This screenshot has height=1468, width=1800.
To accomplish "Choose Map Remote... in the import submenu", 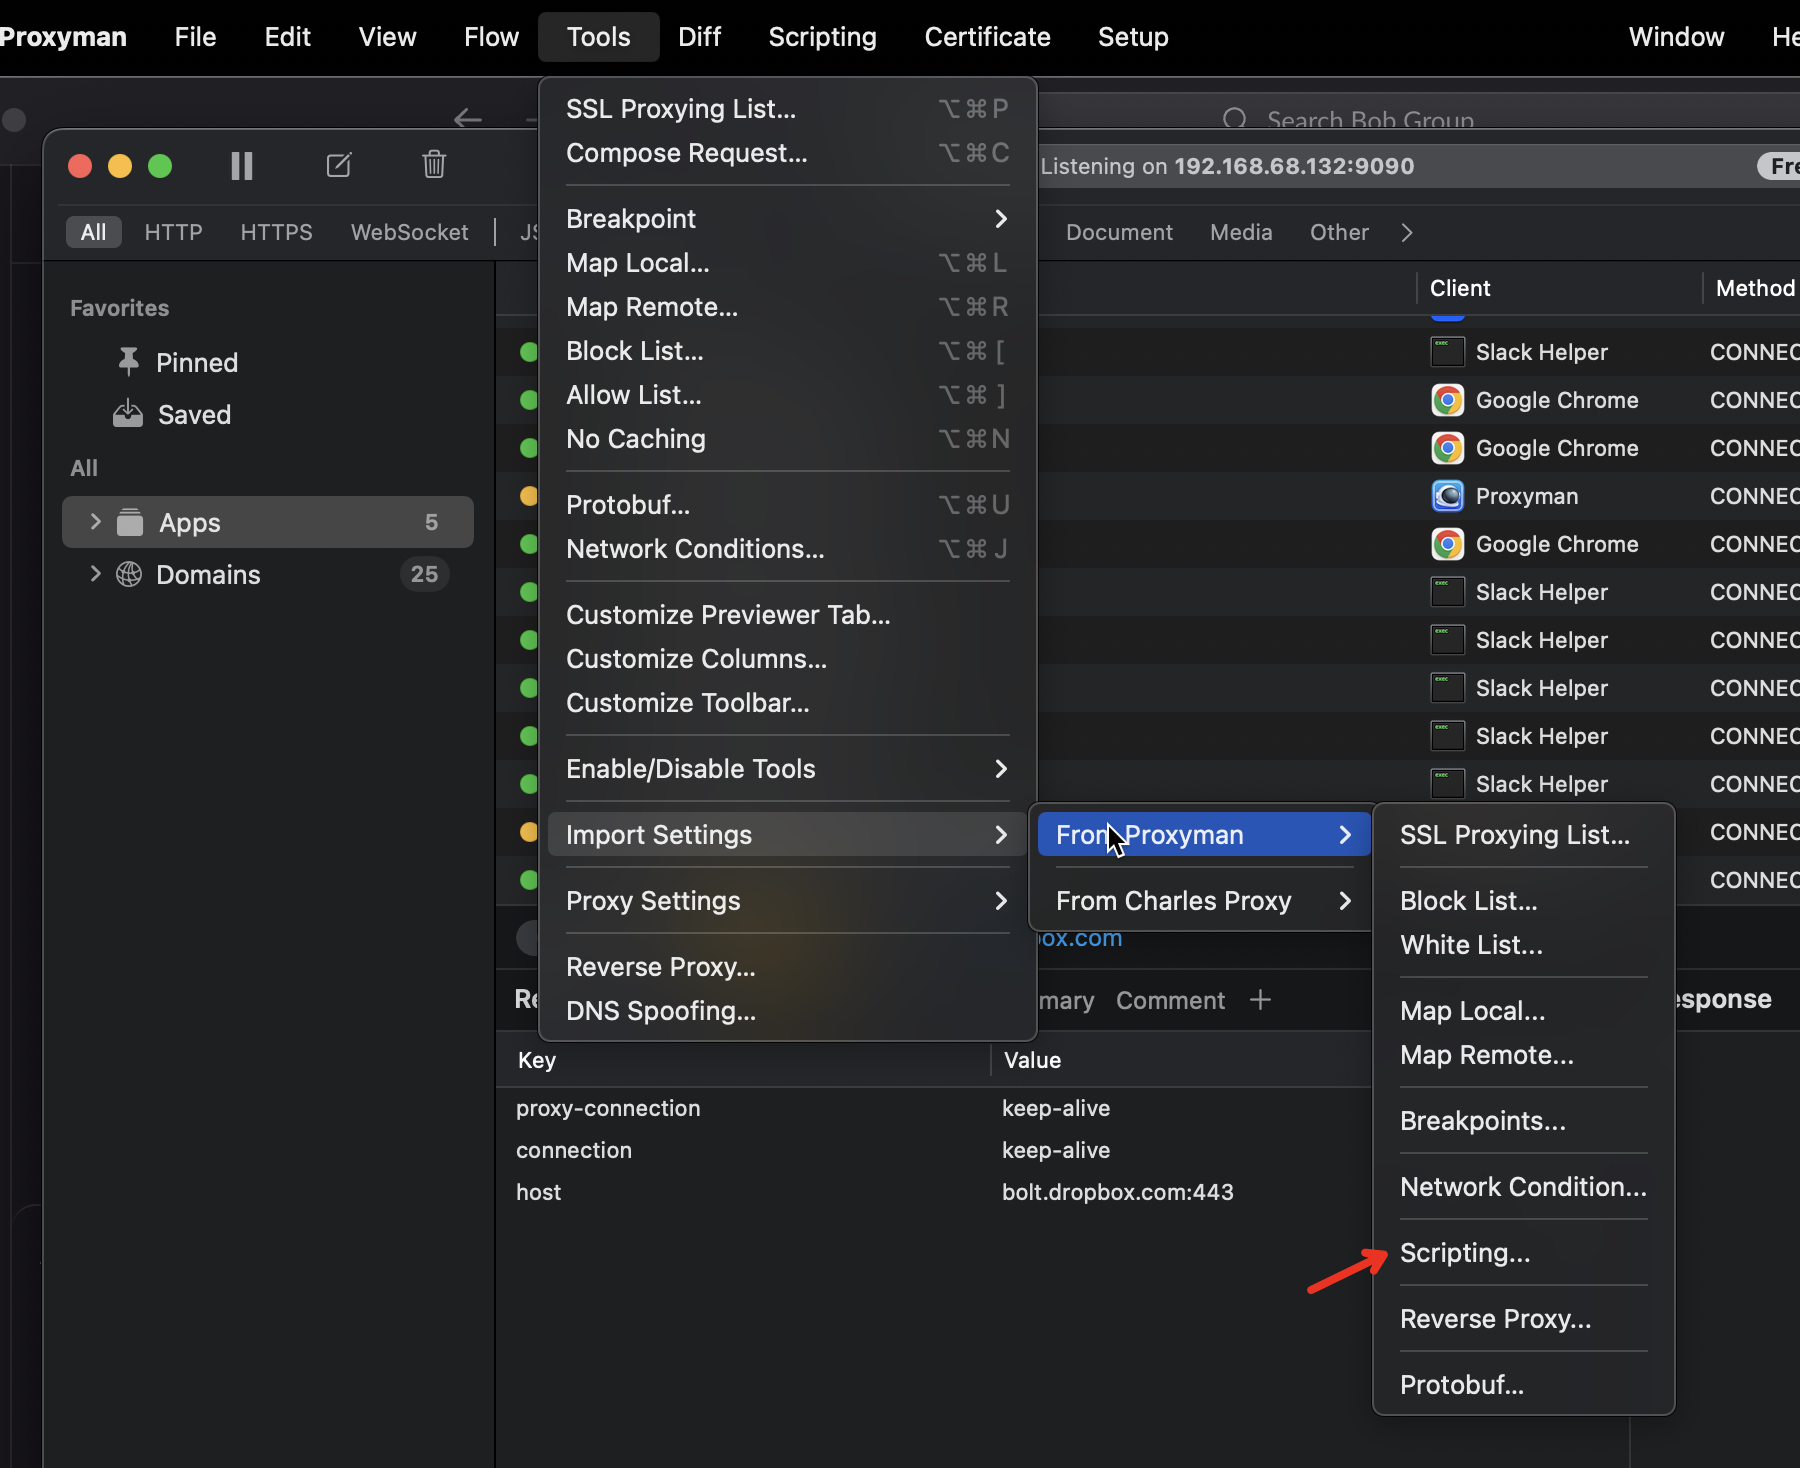I will (x=1523, y=1055).
